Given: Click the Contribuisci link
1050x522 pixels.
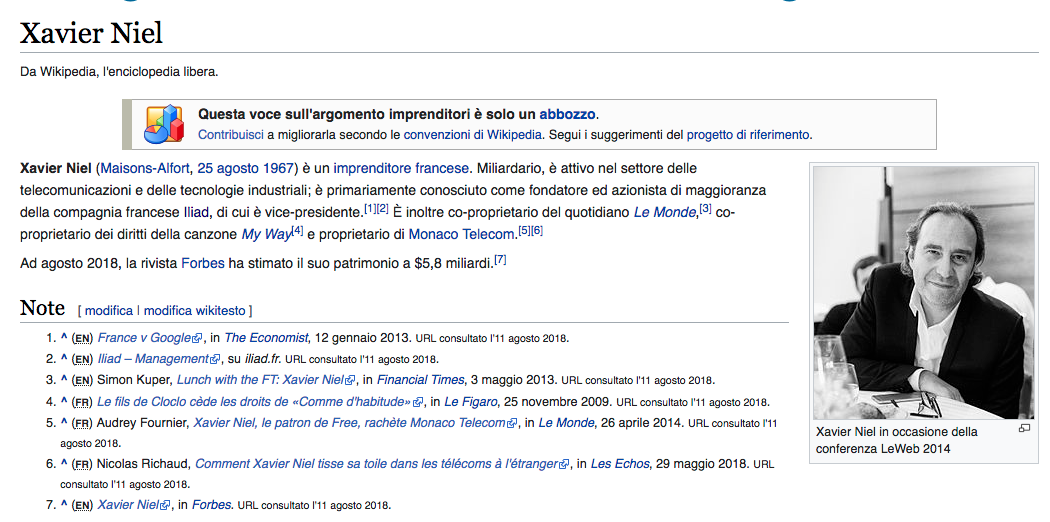Looking at the screenshot, I should (230, 135).
